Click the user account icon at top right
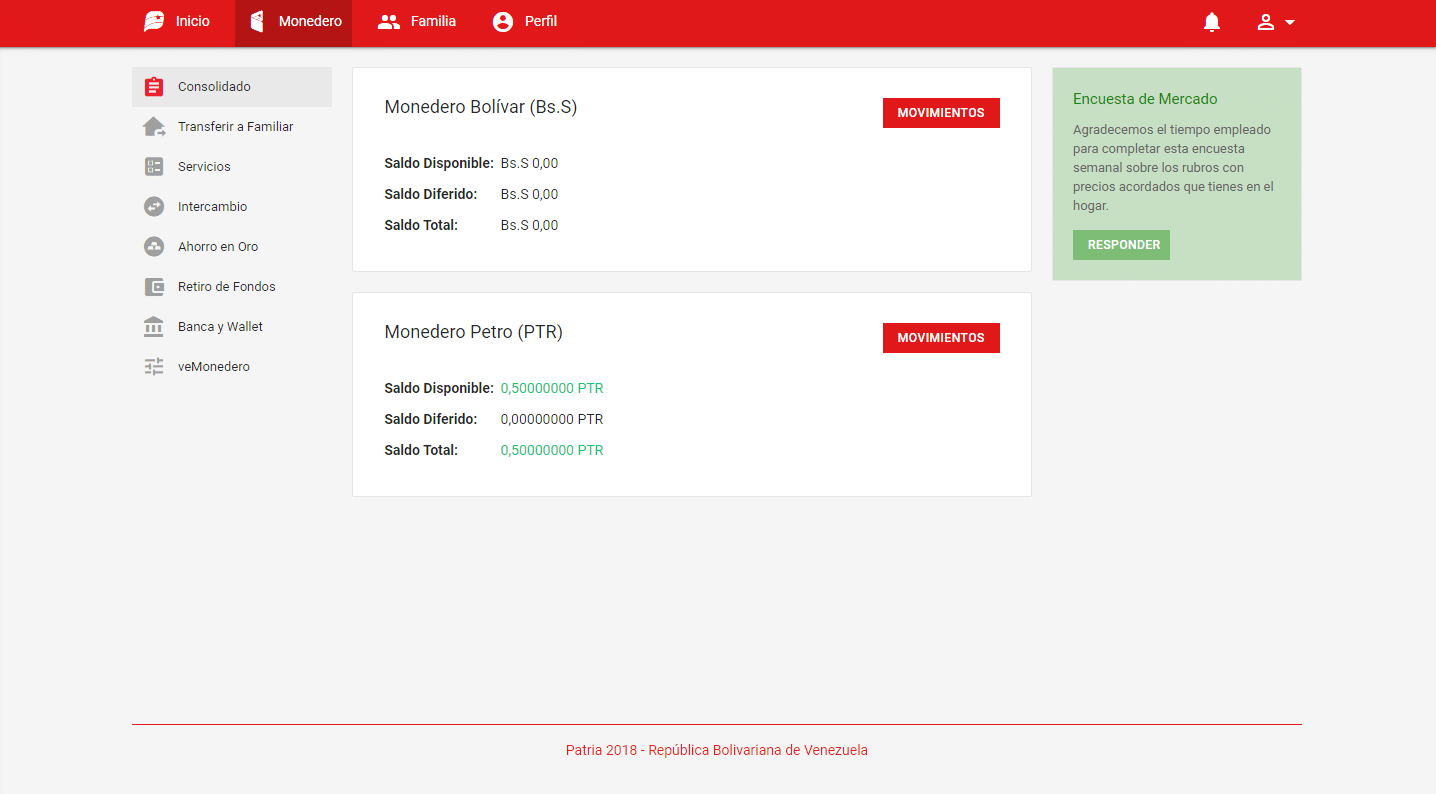 [1266, 22]
